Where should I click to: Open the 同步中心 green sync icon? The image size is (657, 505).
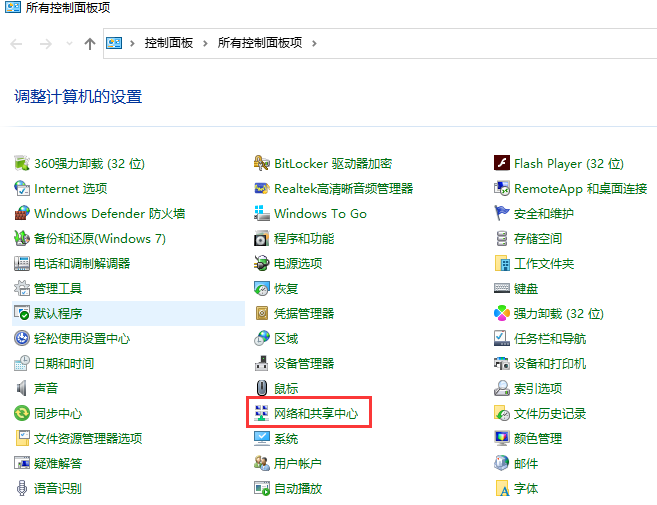[23, 413]
